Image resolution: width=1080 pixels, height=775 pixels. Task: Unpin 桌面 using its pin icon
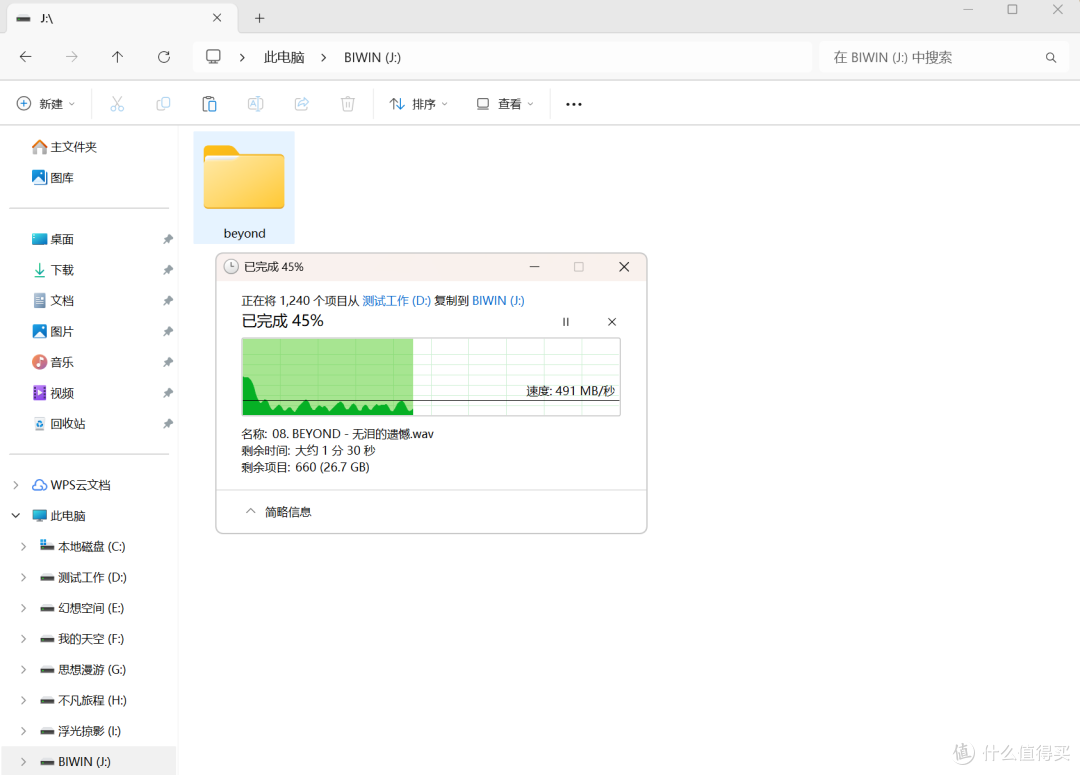click(167, 239)
